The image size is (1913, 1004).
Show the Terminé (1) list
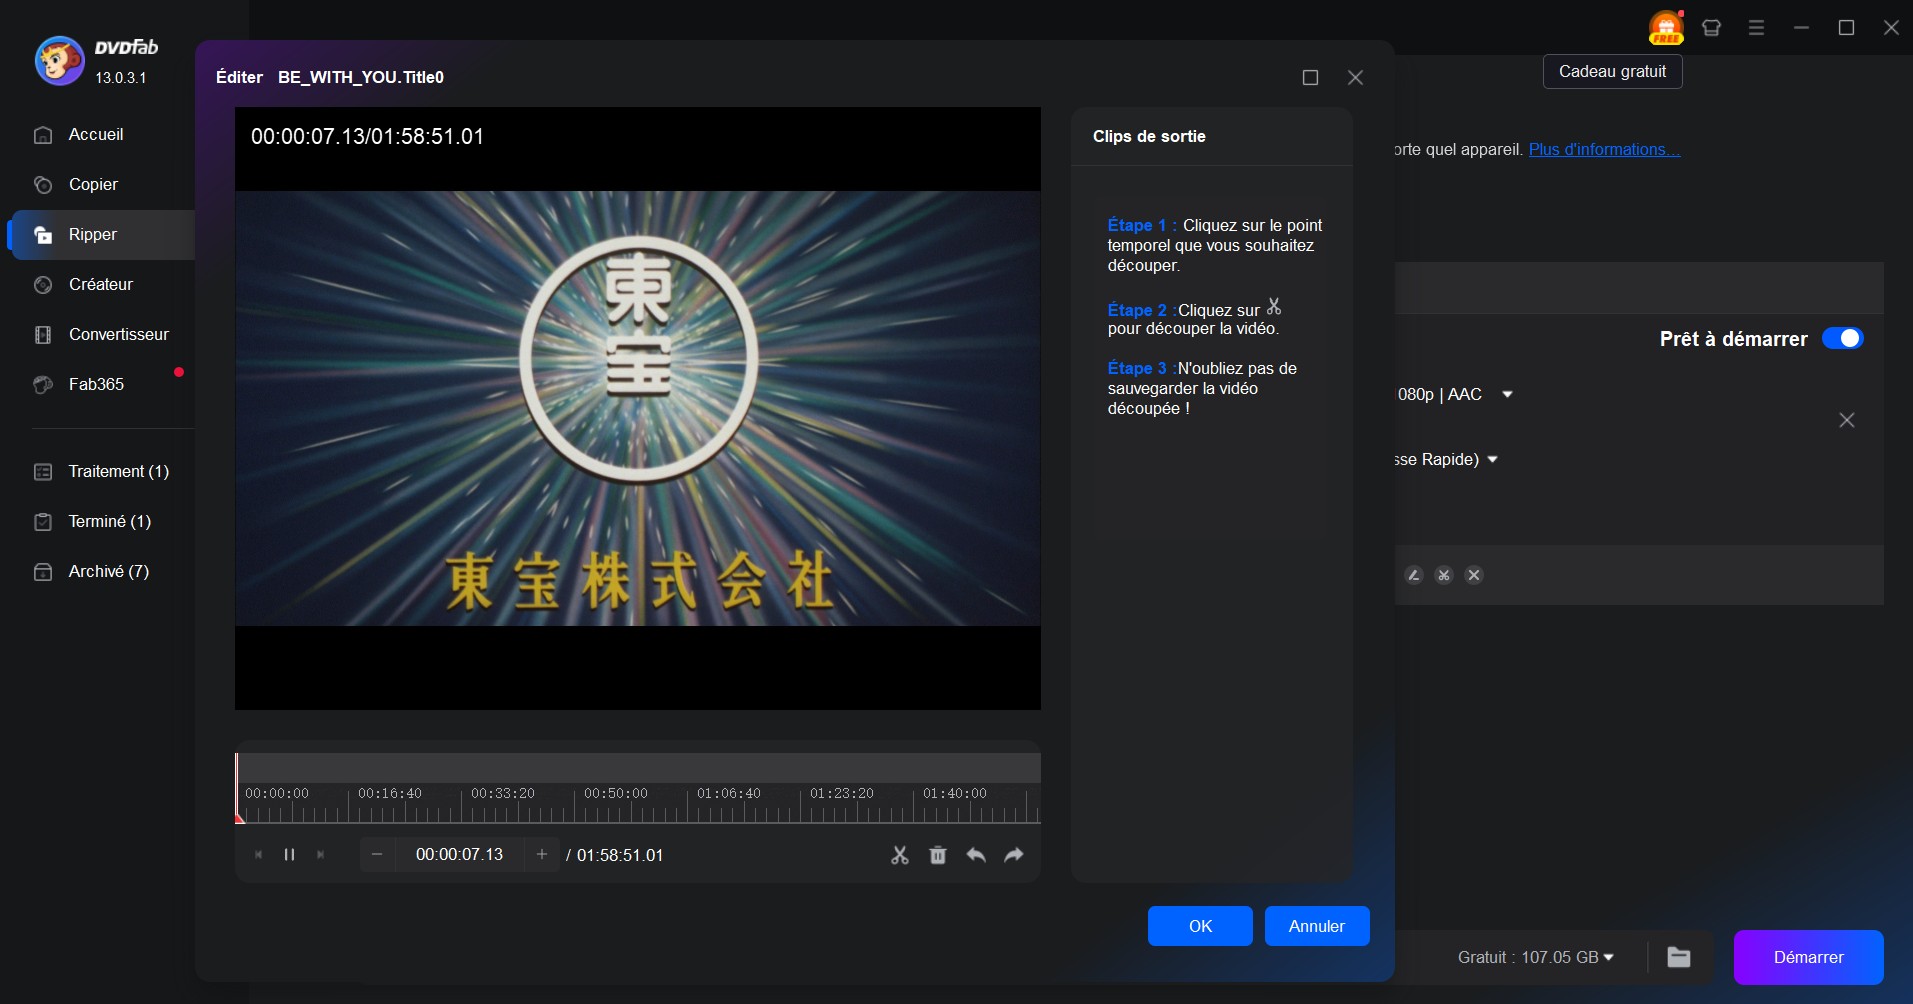click(109, 521)
